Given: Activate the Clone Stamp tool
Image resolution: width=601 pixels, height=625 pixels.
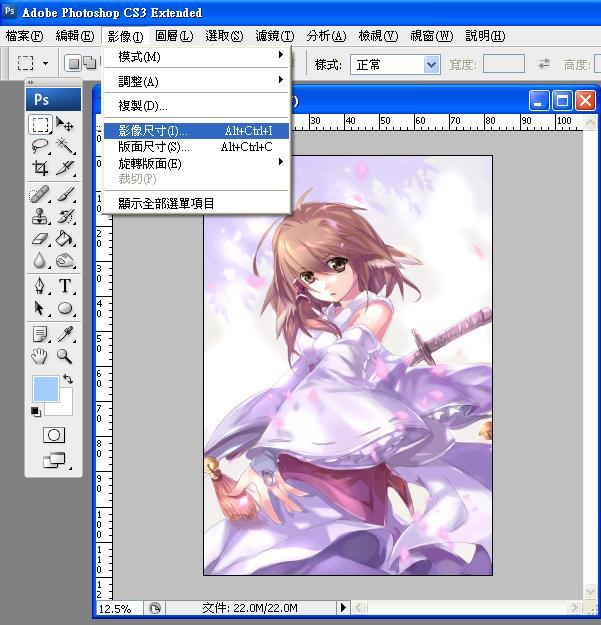Looking at the screenshot, I should tap(40, 216).
